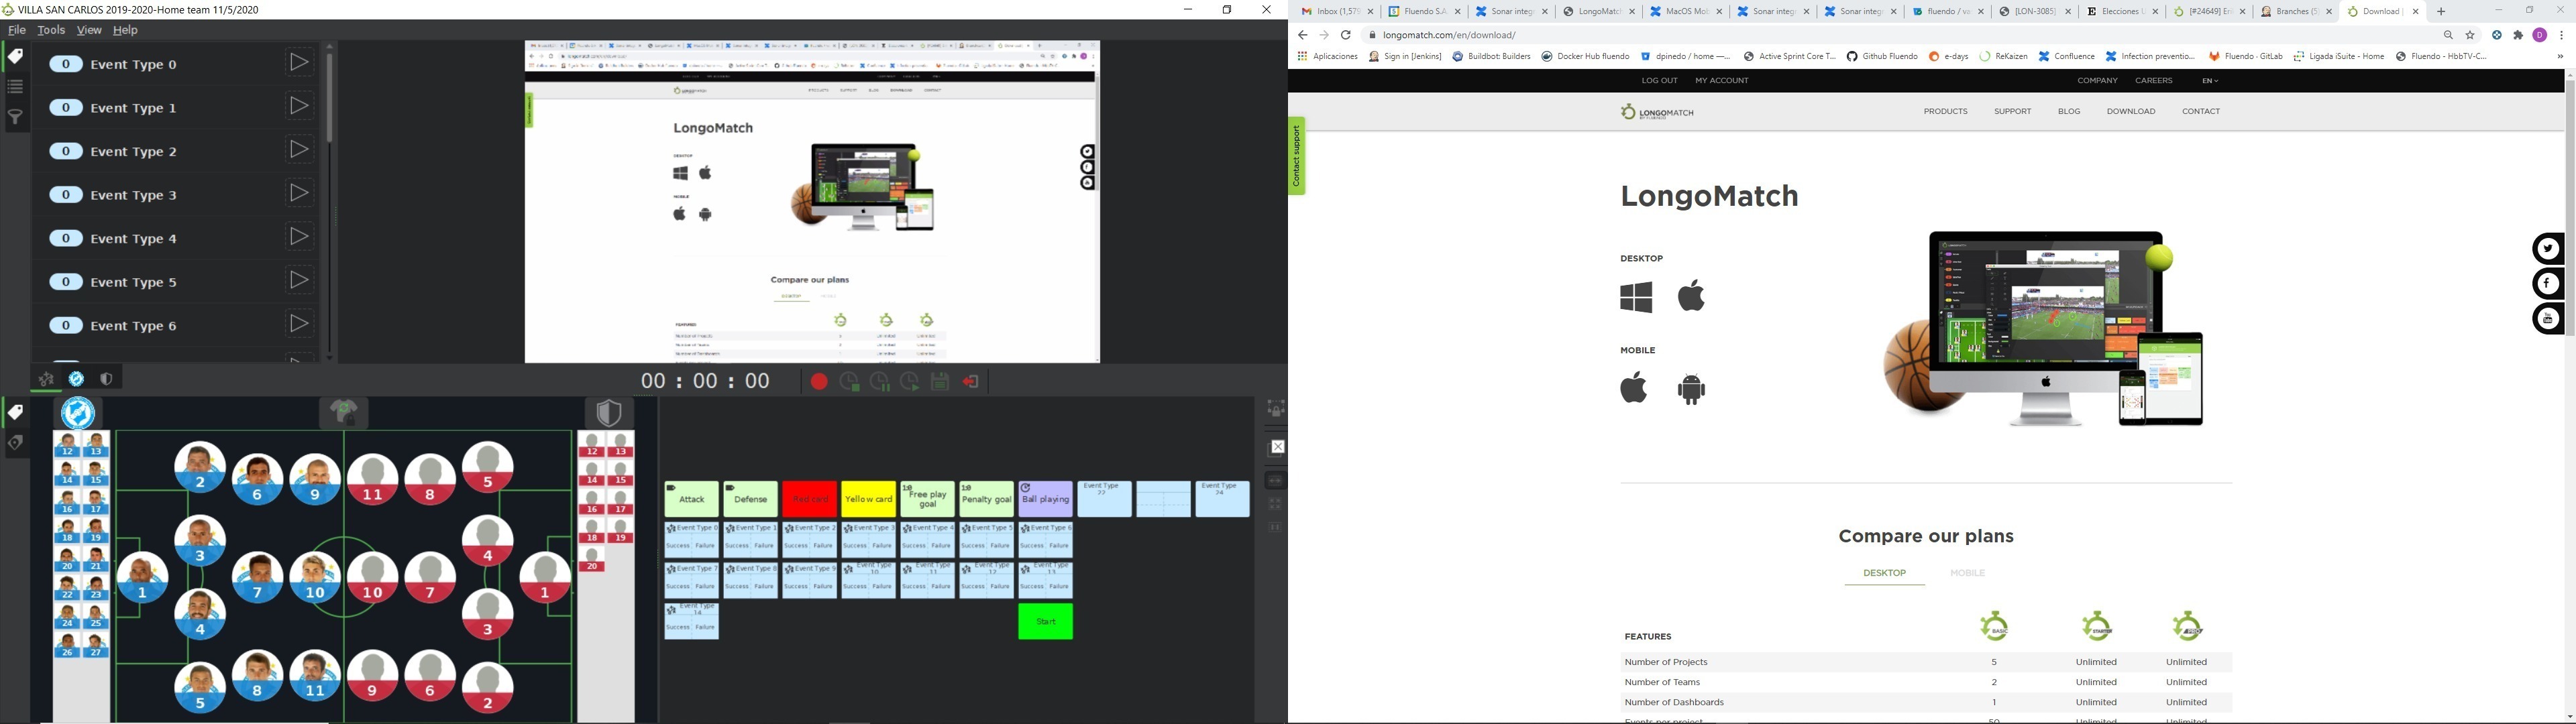This screenshot has height=724, width=2576.
Task: Open the EN language dropdown
Action: point(2209,81)
